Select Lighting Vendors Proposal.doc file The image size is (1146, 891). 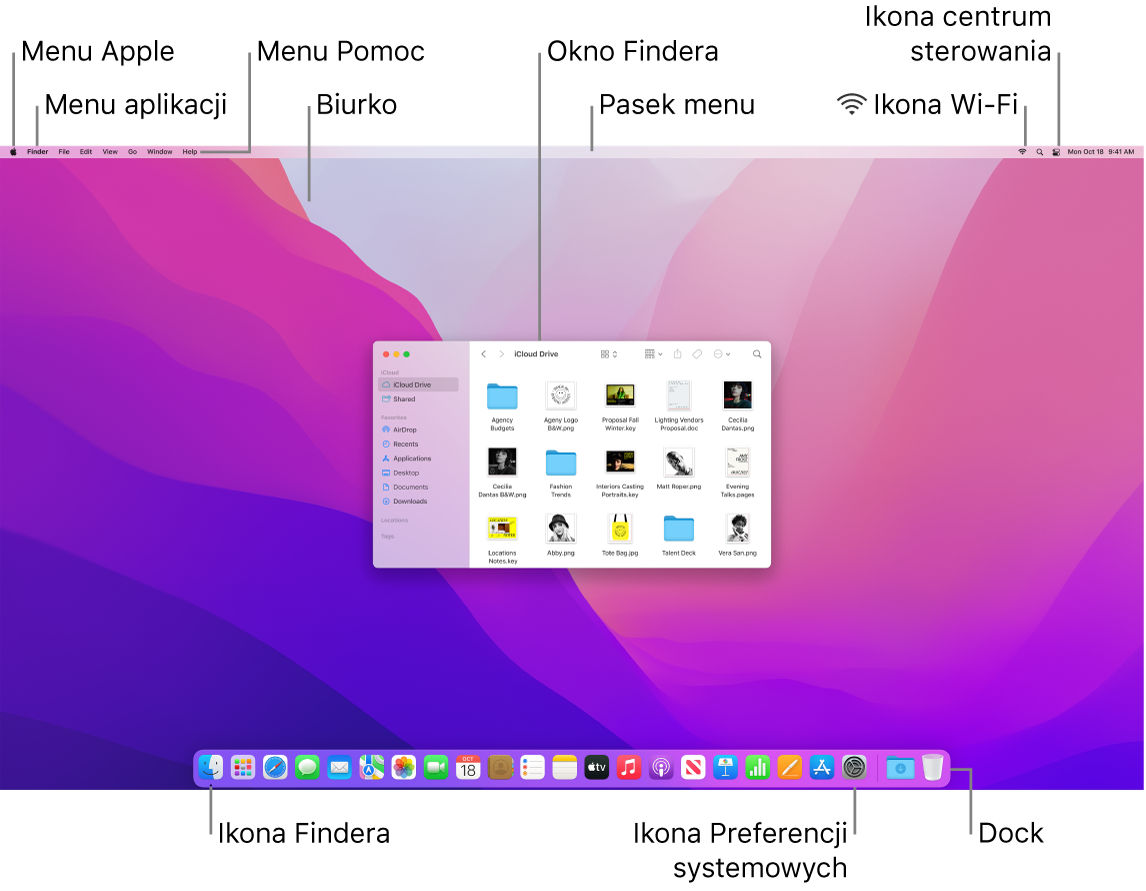pos(679,406)
